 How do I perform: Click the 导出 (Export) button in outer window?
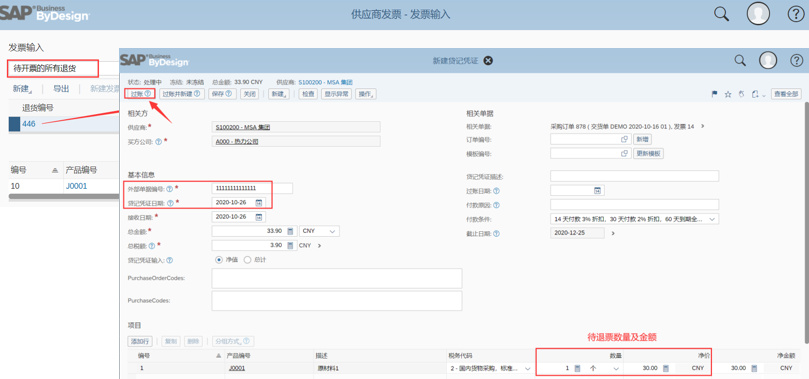[61, 89]
